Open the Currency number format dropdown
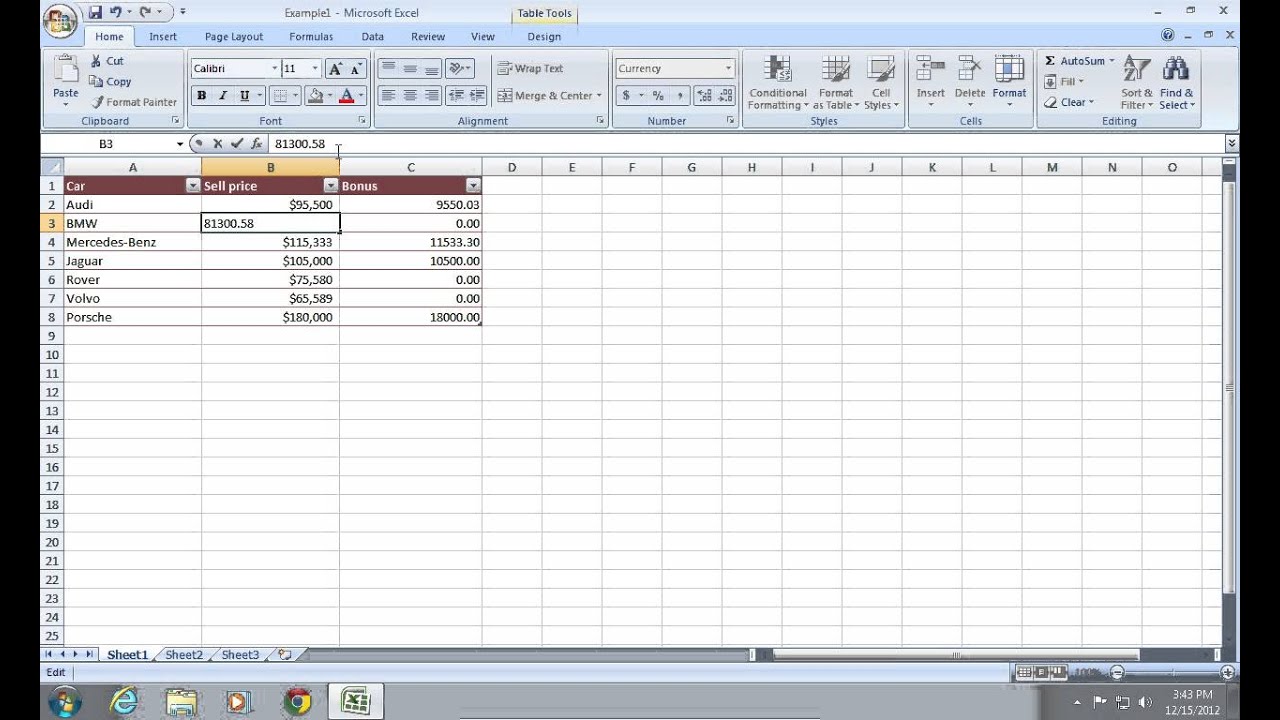Image resolution: width=1280 pixels, height=720 pixels. coord(728,68)
